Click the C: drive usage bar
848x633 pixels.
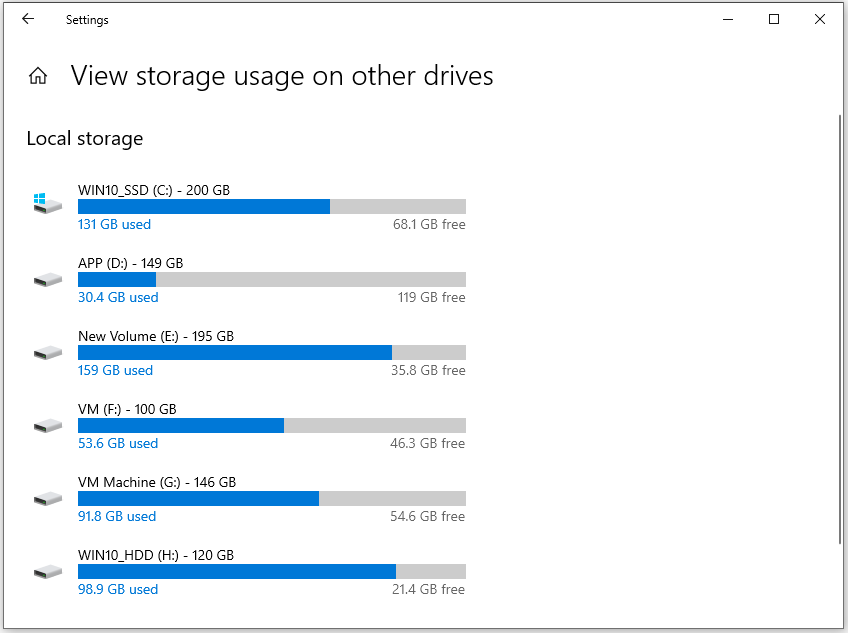[x=270, y=206]
